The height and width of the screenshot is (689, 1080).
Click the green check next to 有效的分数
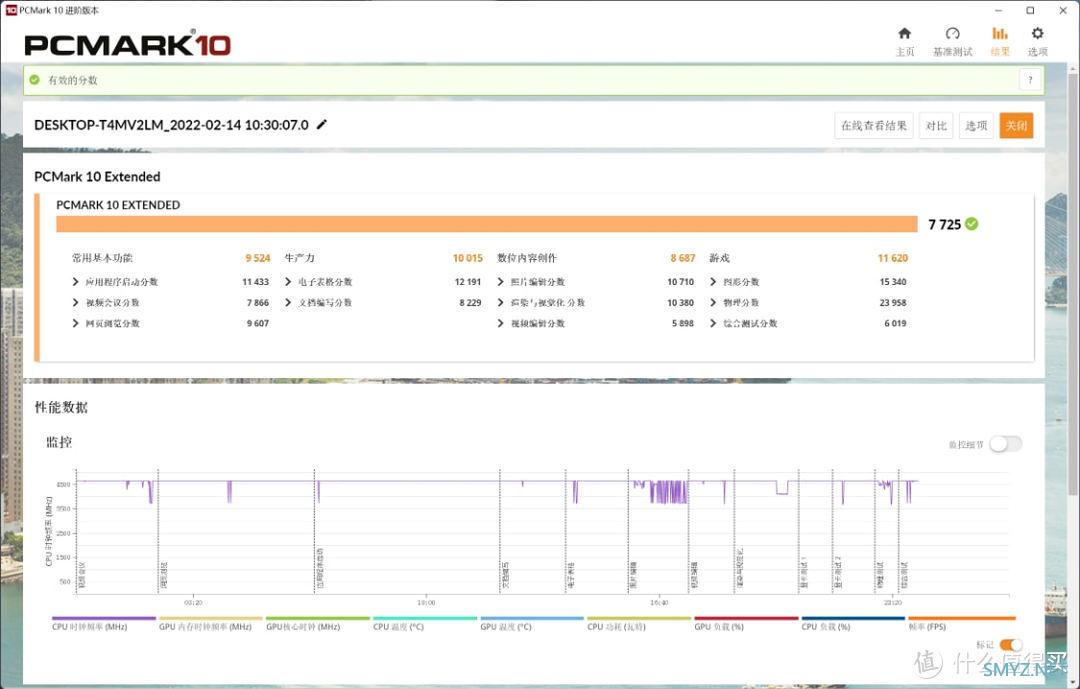34,80
